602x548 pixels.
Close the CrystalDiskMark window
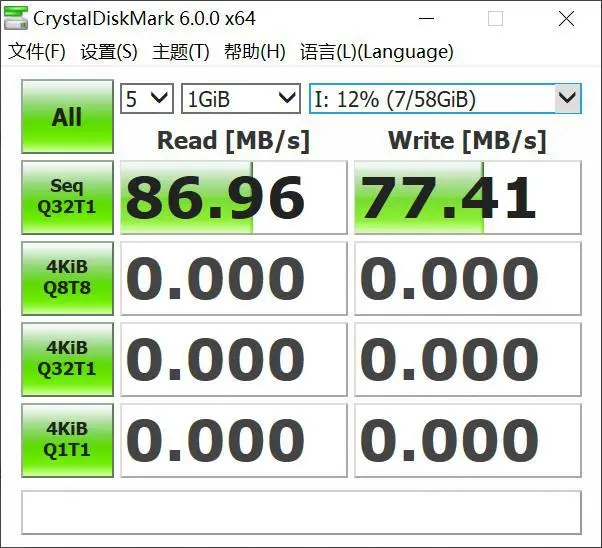[x=566, y=18]
